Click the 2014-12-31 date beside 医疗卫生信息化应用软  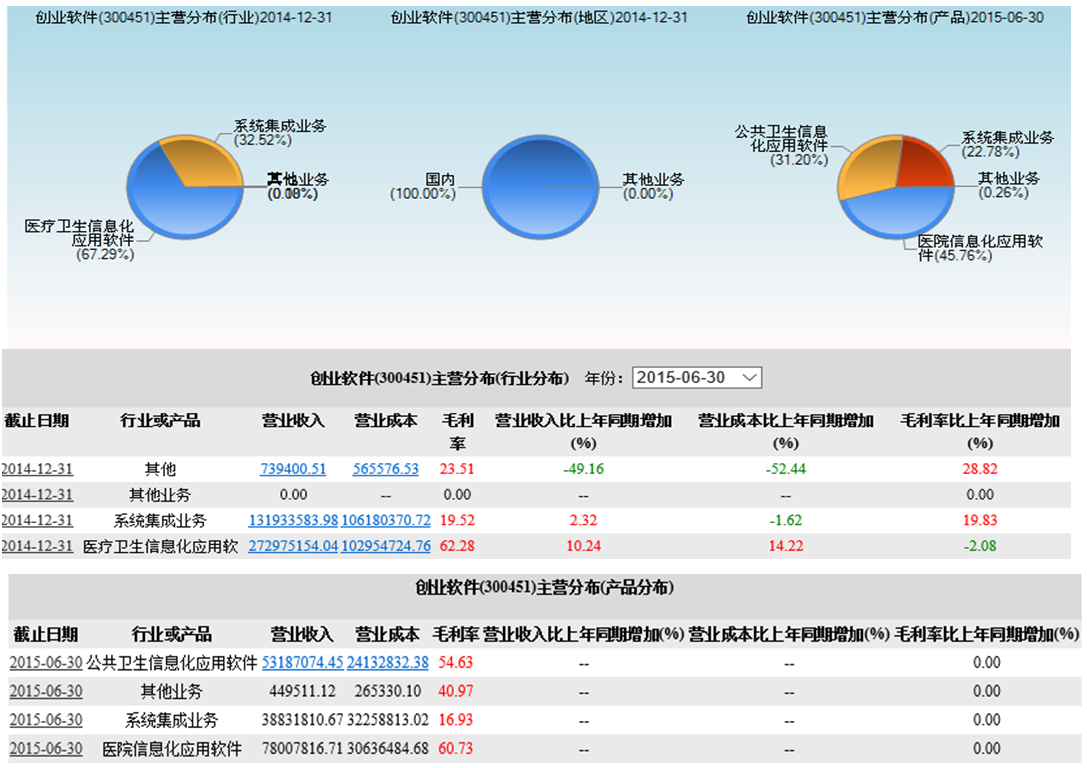point(37,546)
